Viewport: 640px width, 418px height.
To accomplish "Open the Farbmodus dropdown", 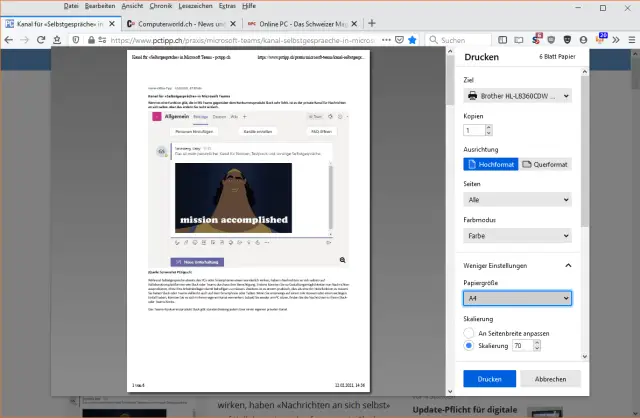I will (x=517, y=236).
